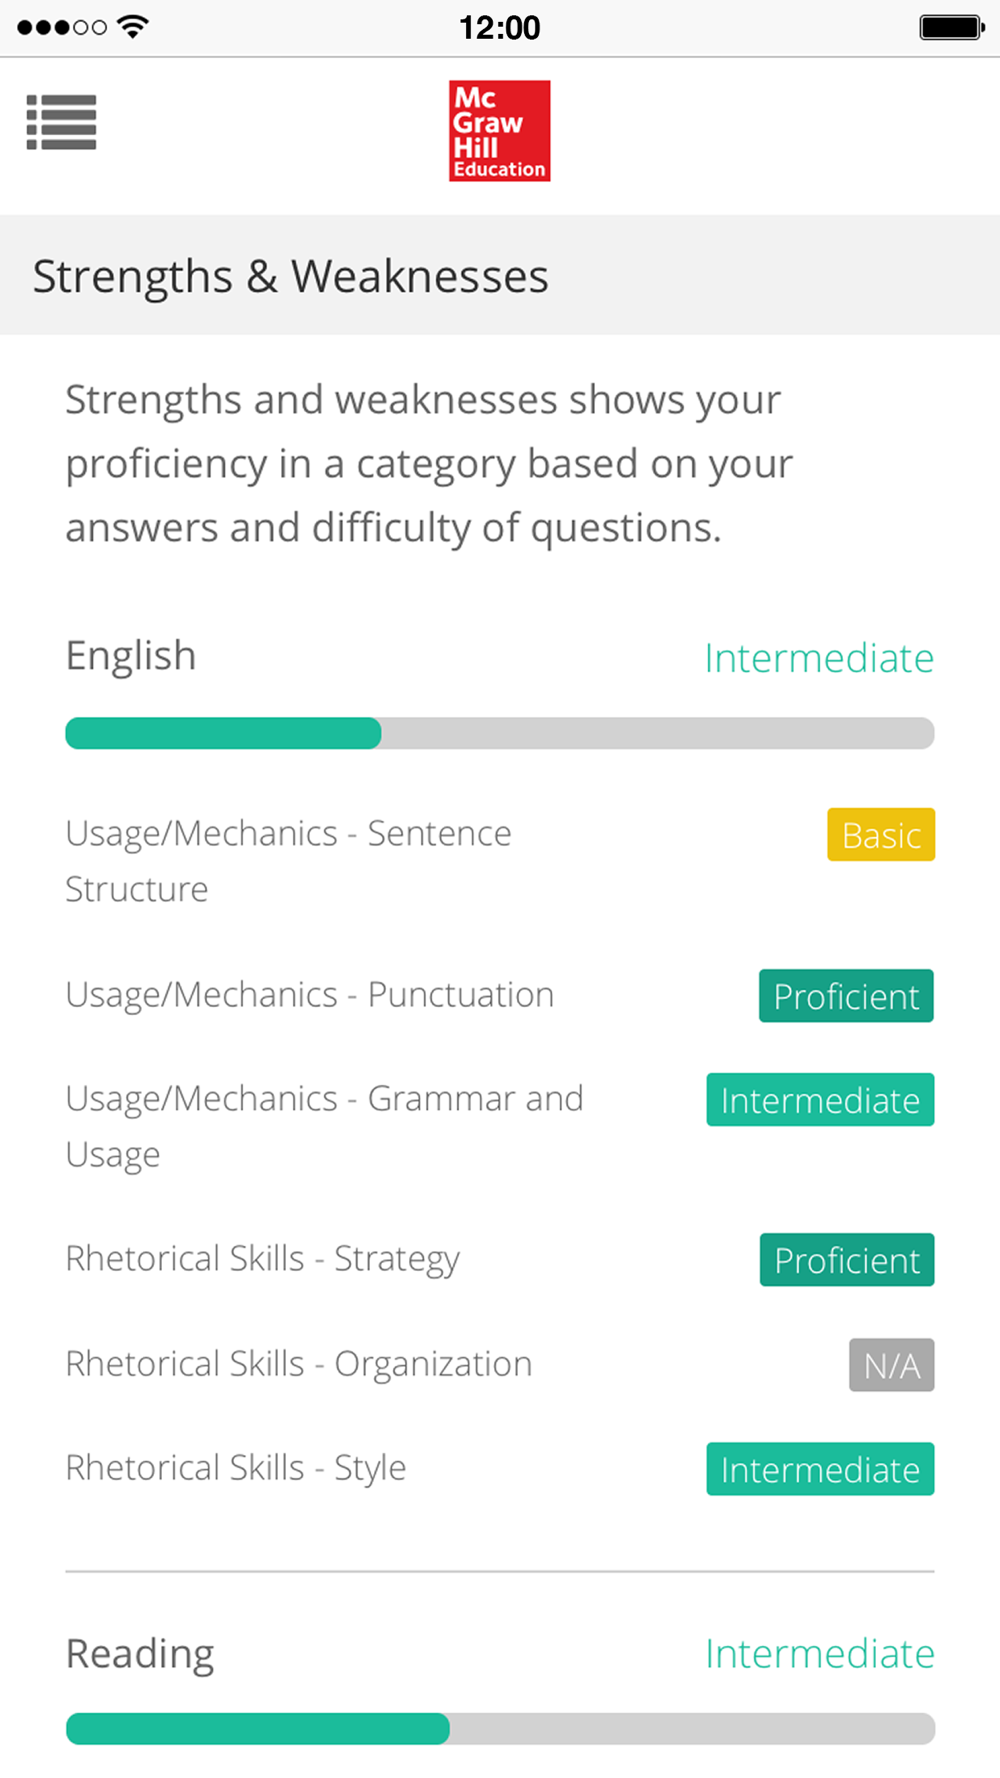Tap the signal strength dots
1000x1778 pixels.
(61, 27)
